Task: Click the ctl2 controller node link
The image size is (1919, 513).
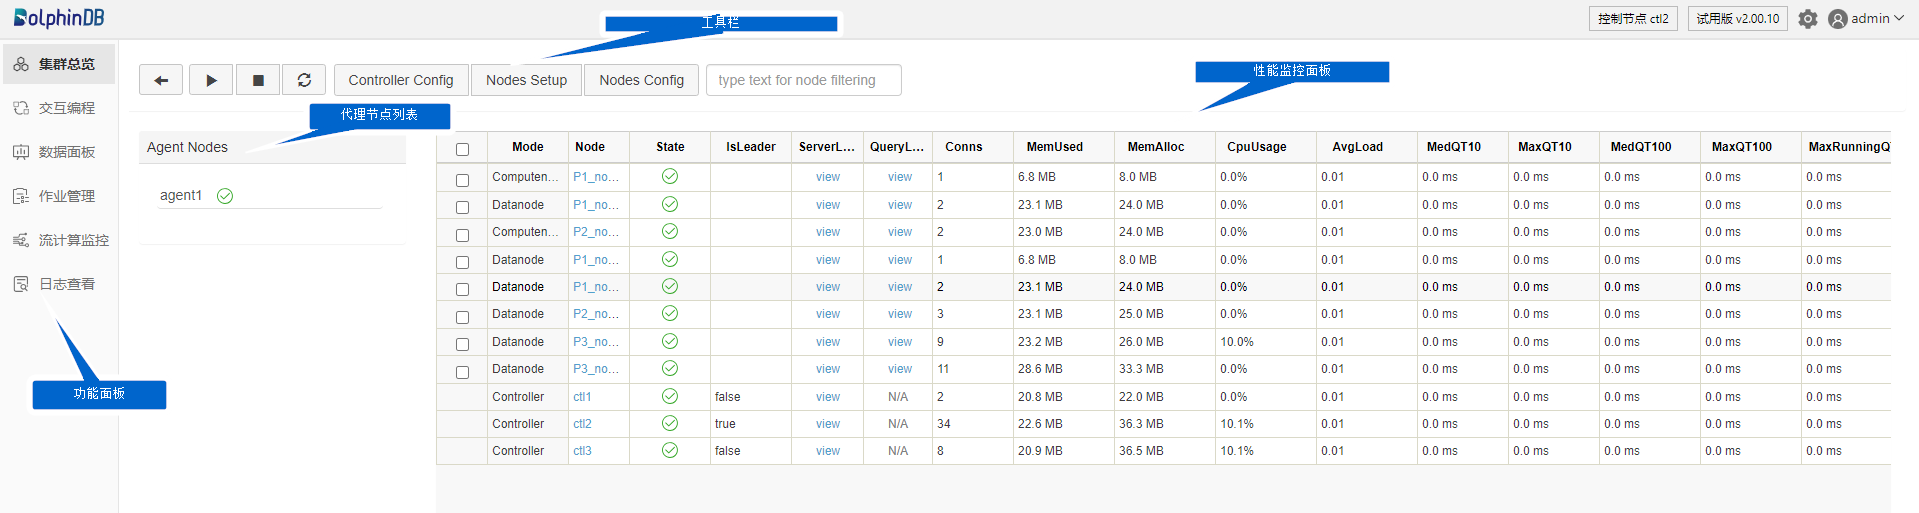Action: tap(582, 424)
